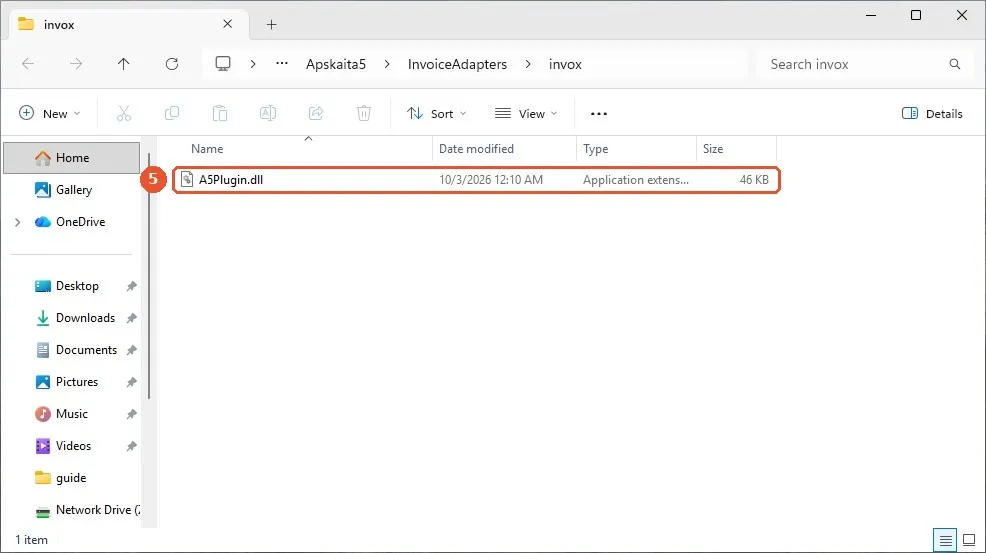Screen dimensions: 986x553
Task: Expand hidden breadcrumb path ellipsis
Action: 282,64
